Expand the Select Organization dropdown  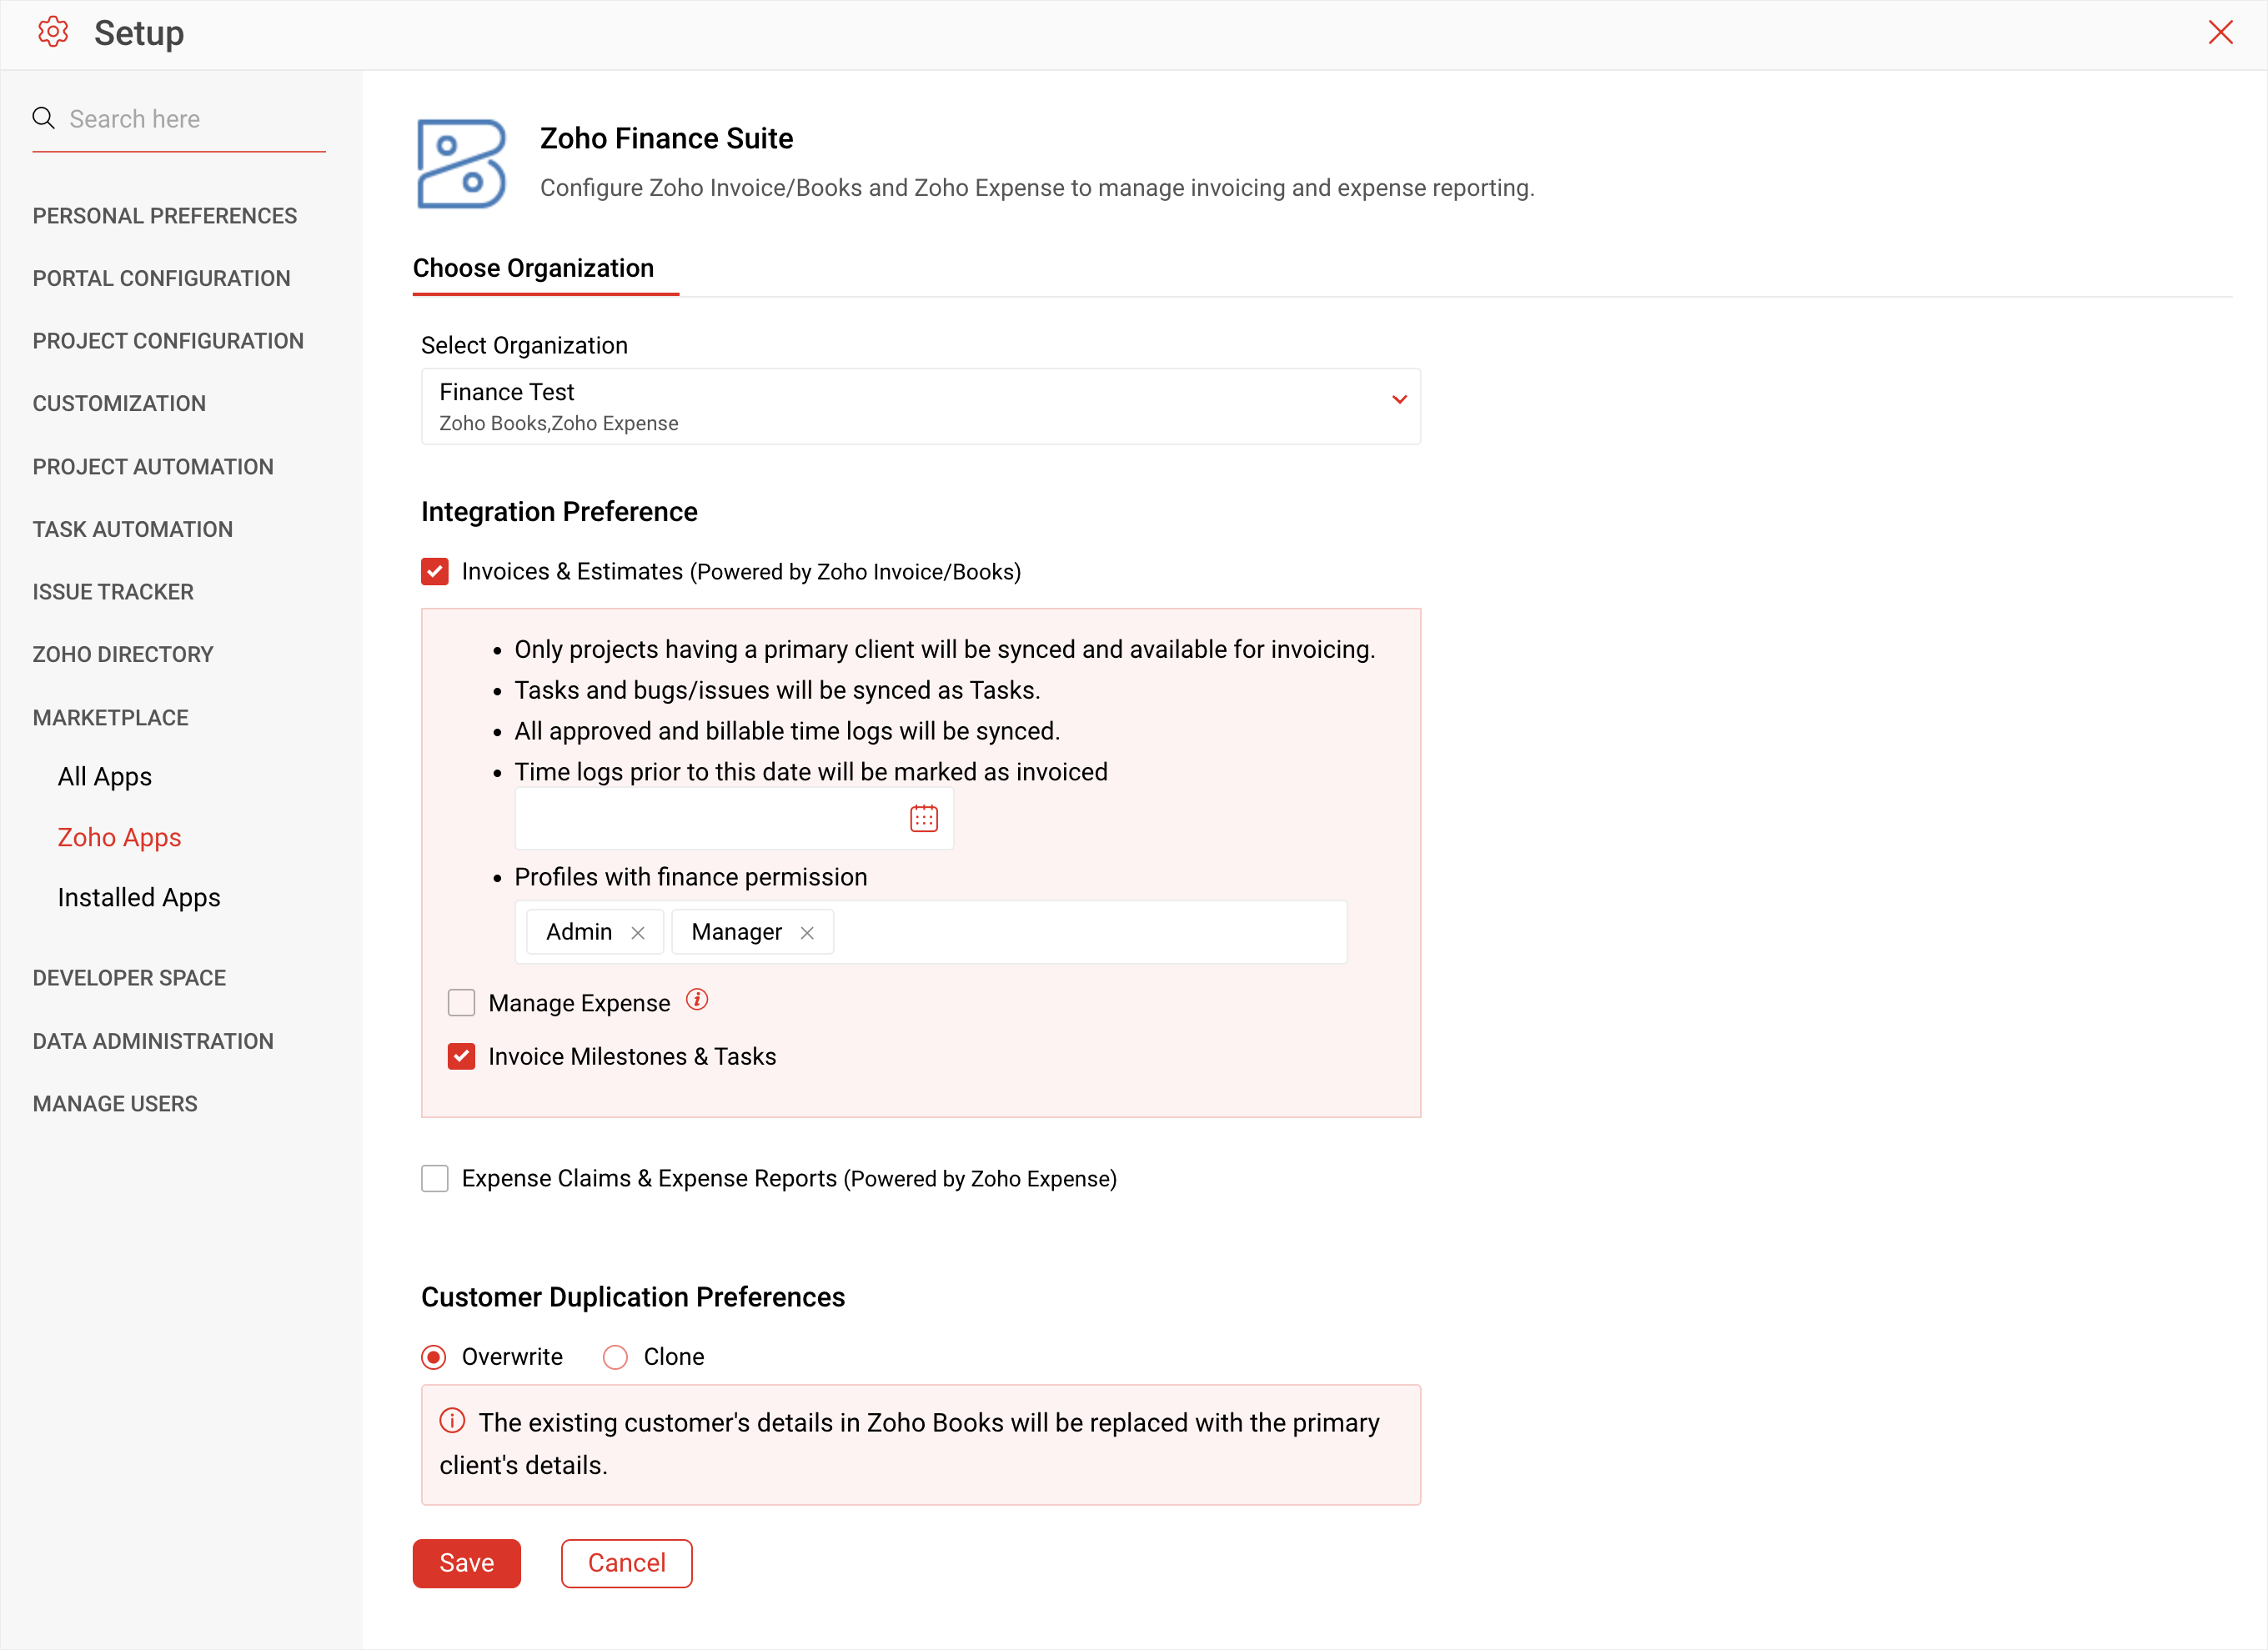coord(1399,400)
